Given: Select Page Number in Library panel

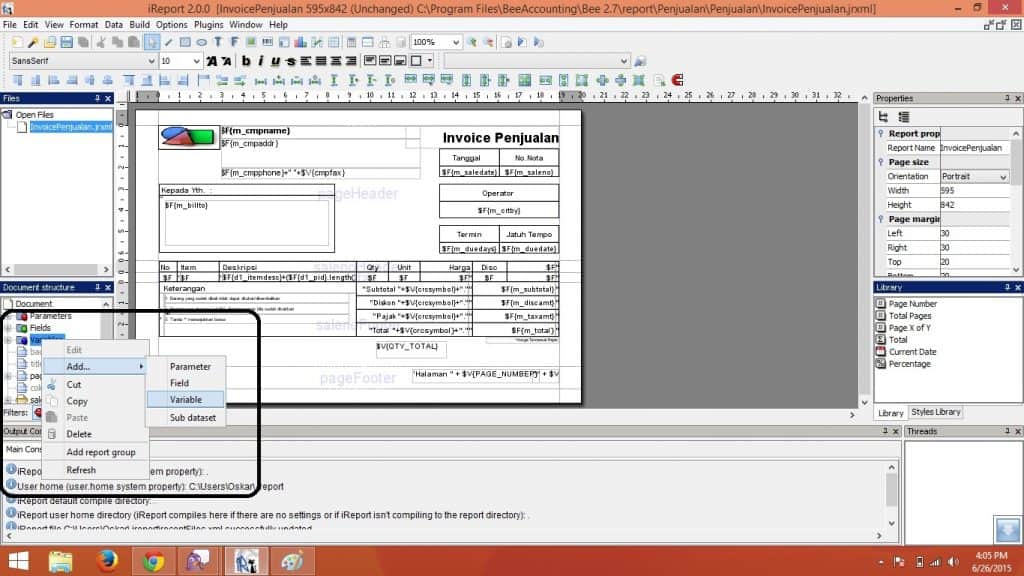Looking at the screenshot, I should tap(912, 304).
